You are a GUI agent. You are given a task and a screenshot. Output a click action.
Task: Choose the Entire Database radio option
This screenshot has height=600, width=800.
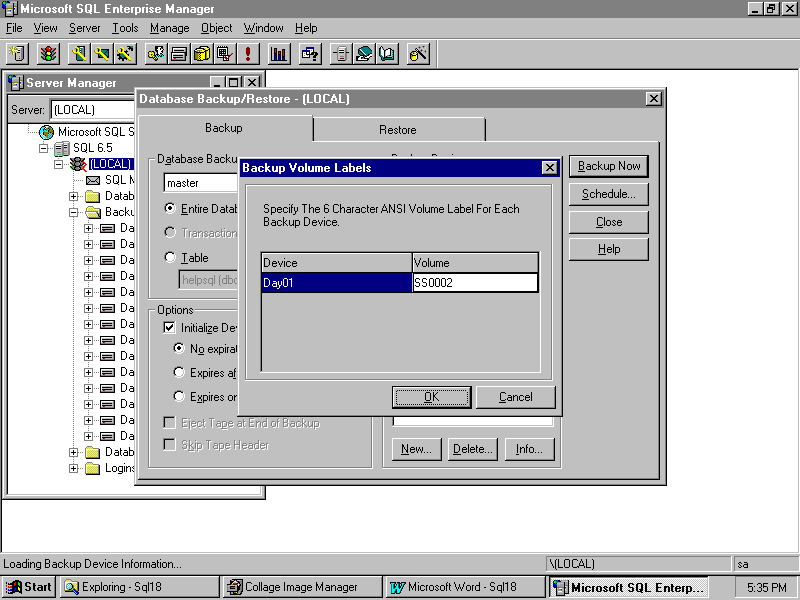[169, 209]
